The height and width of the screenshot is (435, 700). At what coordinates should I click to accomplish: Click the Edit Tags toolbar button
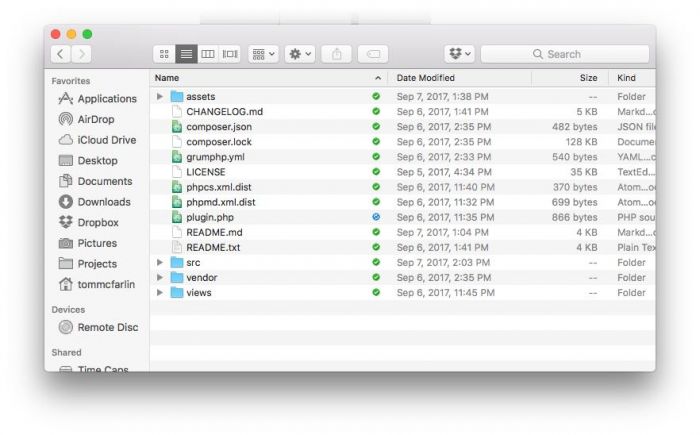(x=373, y=54)
